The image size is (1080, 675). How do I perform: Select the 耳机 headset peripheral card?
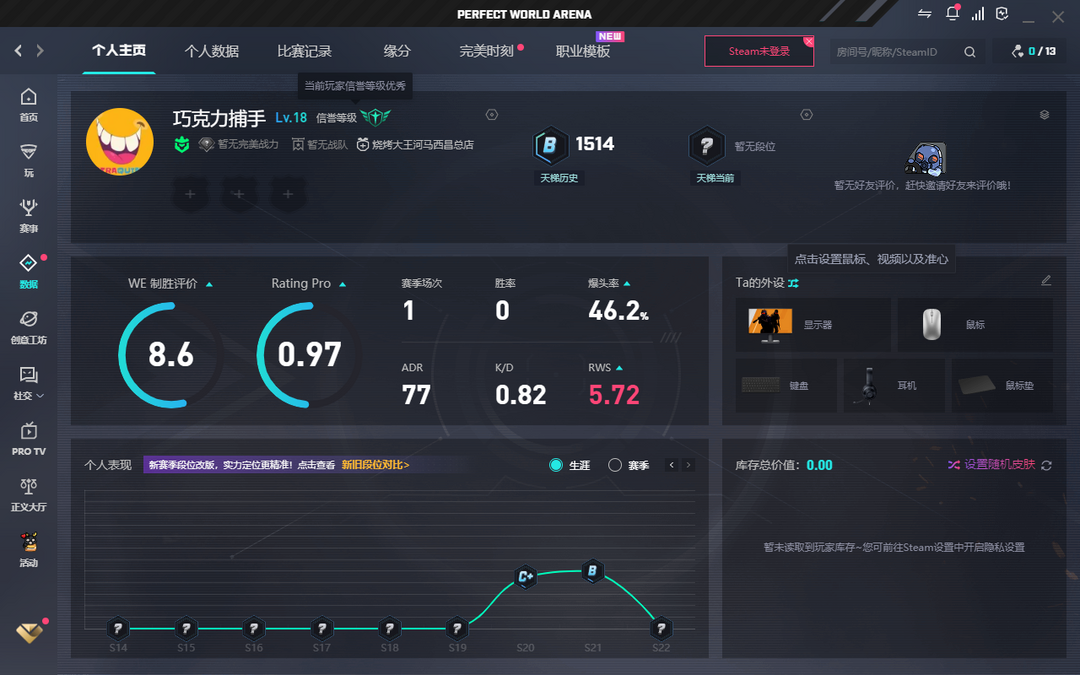point(894,385)
